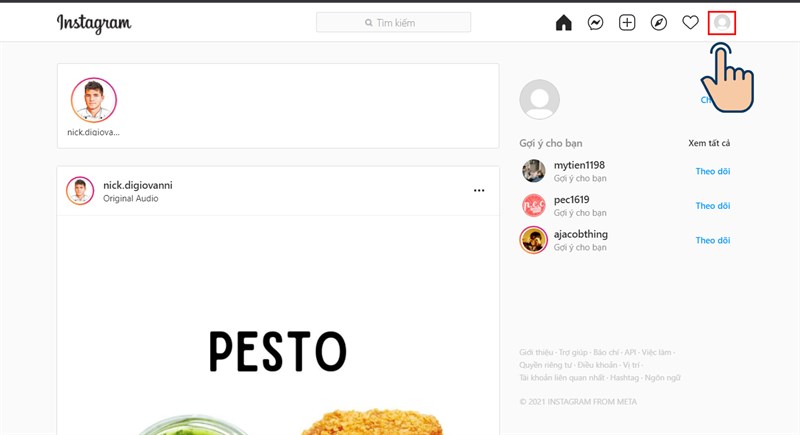Image resolution: width=800 pixels, height=435 pixels.
Task: Follow mytien1198 with Theo dõi
Action: point(713,171)
